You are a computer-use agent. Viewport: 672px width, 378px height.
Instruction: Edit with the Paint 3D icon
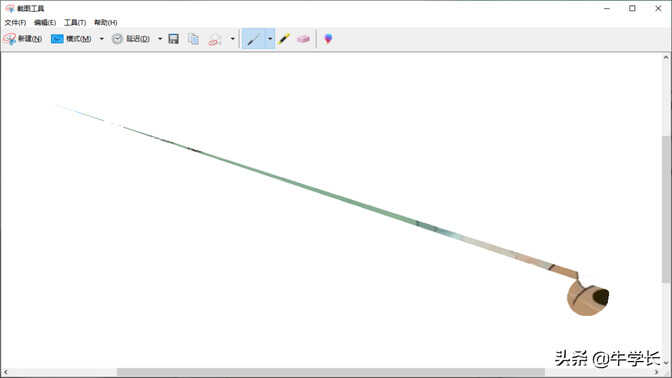click(328, 39)
